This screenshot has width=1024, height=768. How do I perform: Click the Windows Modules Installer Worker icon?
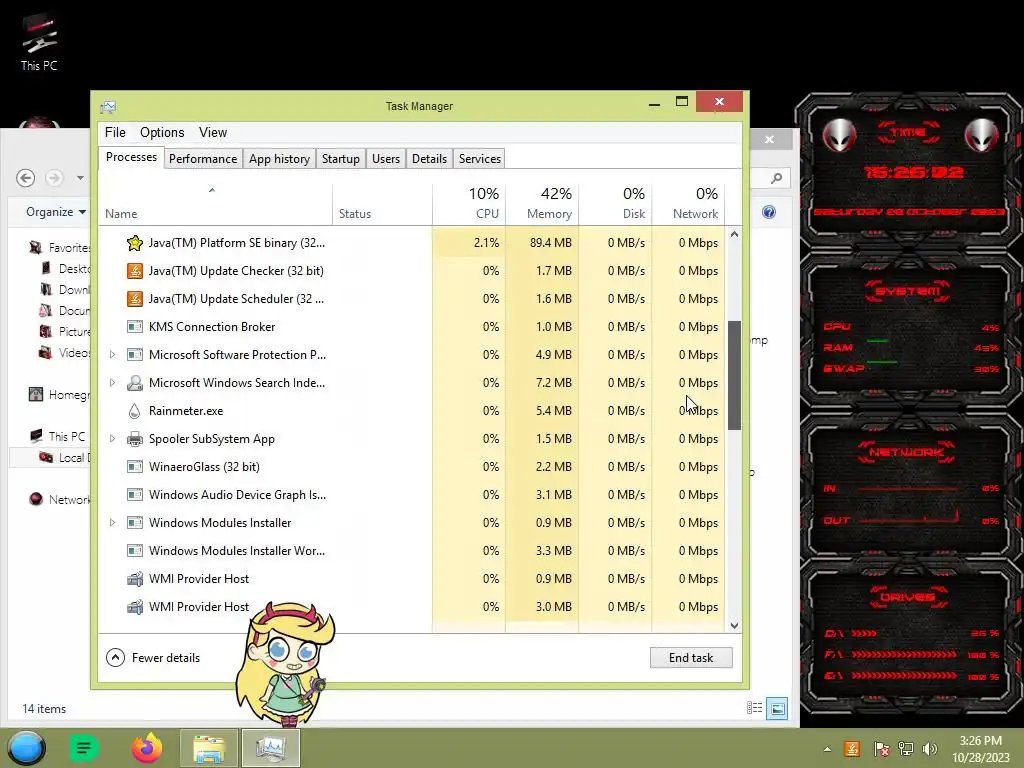[135, 551]
